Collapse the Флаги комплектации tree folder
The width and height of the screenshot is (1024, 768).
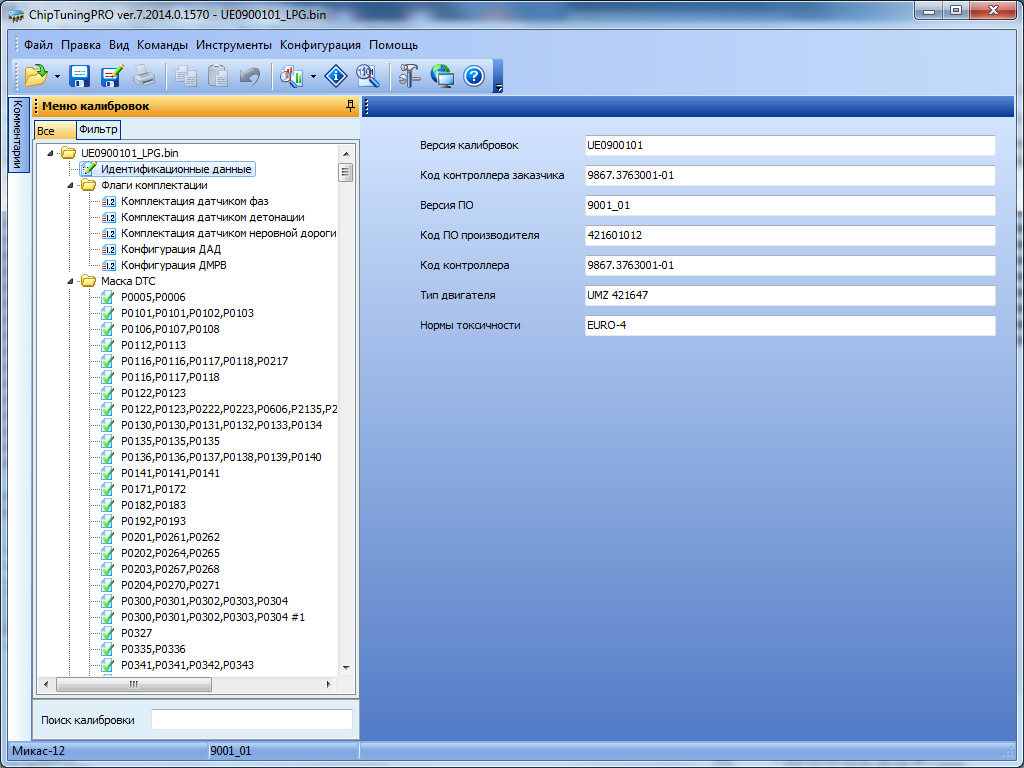click(x=70, y=185)
